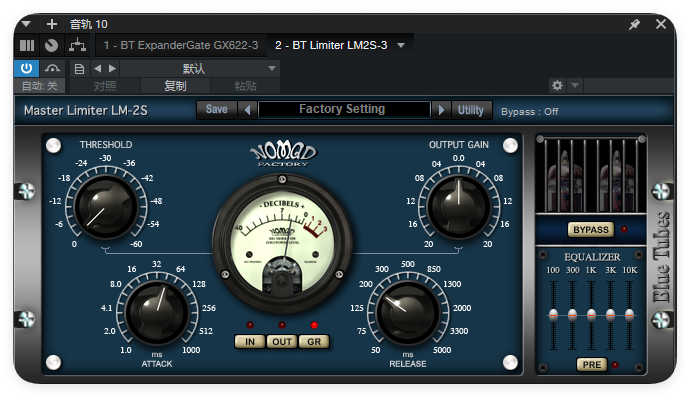The image size is (690, 397).
Task: Click the Nomad Factory logo
Action: [x=283, y=153]
